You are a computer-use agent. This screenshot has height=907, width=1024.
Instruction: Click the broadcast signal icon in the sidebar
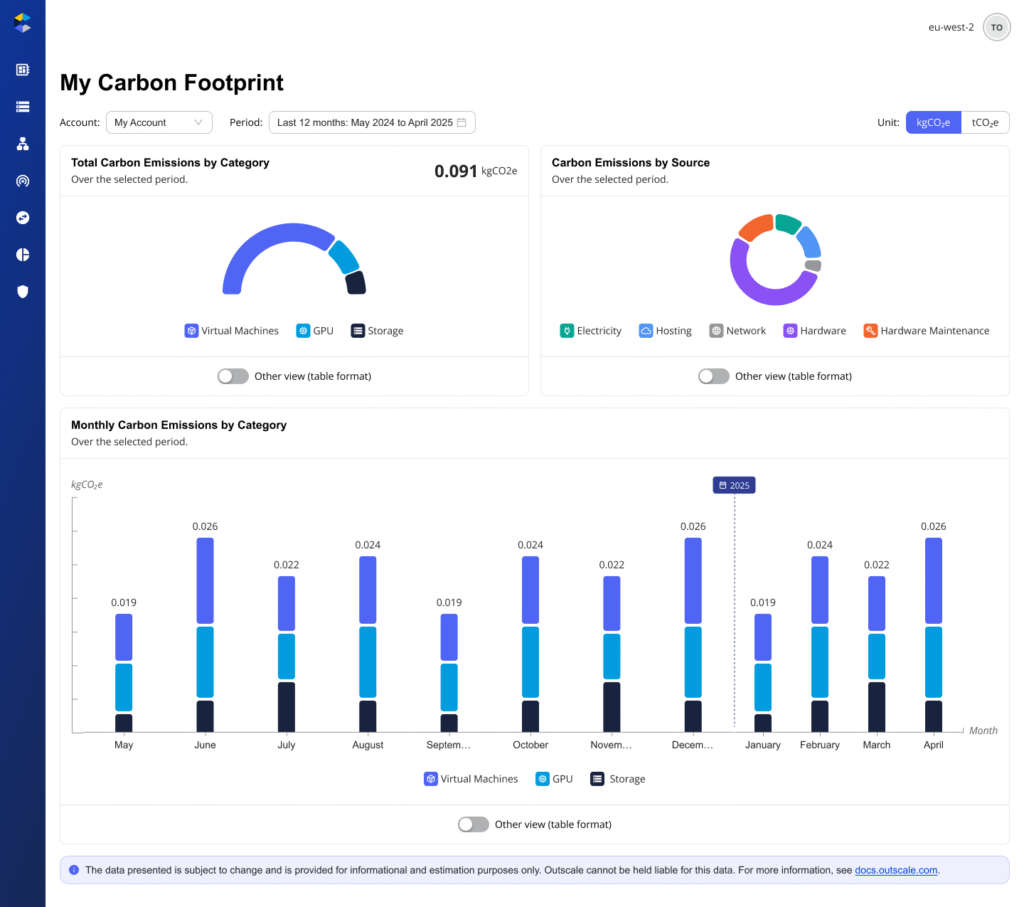click(22, 181)
